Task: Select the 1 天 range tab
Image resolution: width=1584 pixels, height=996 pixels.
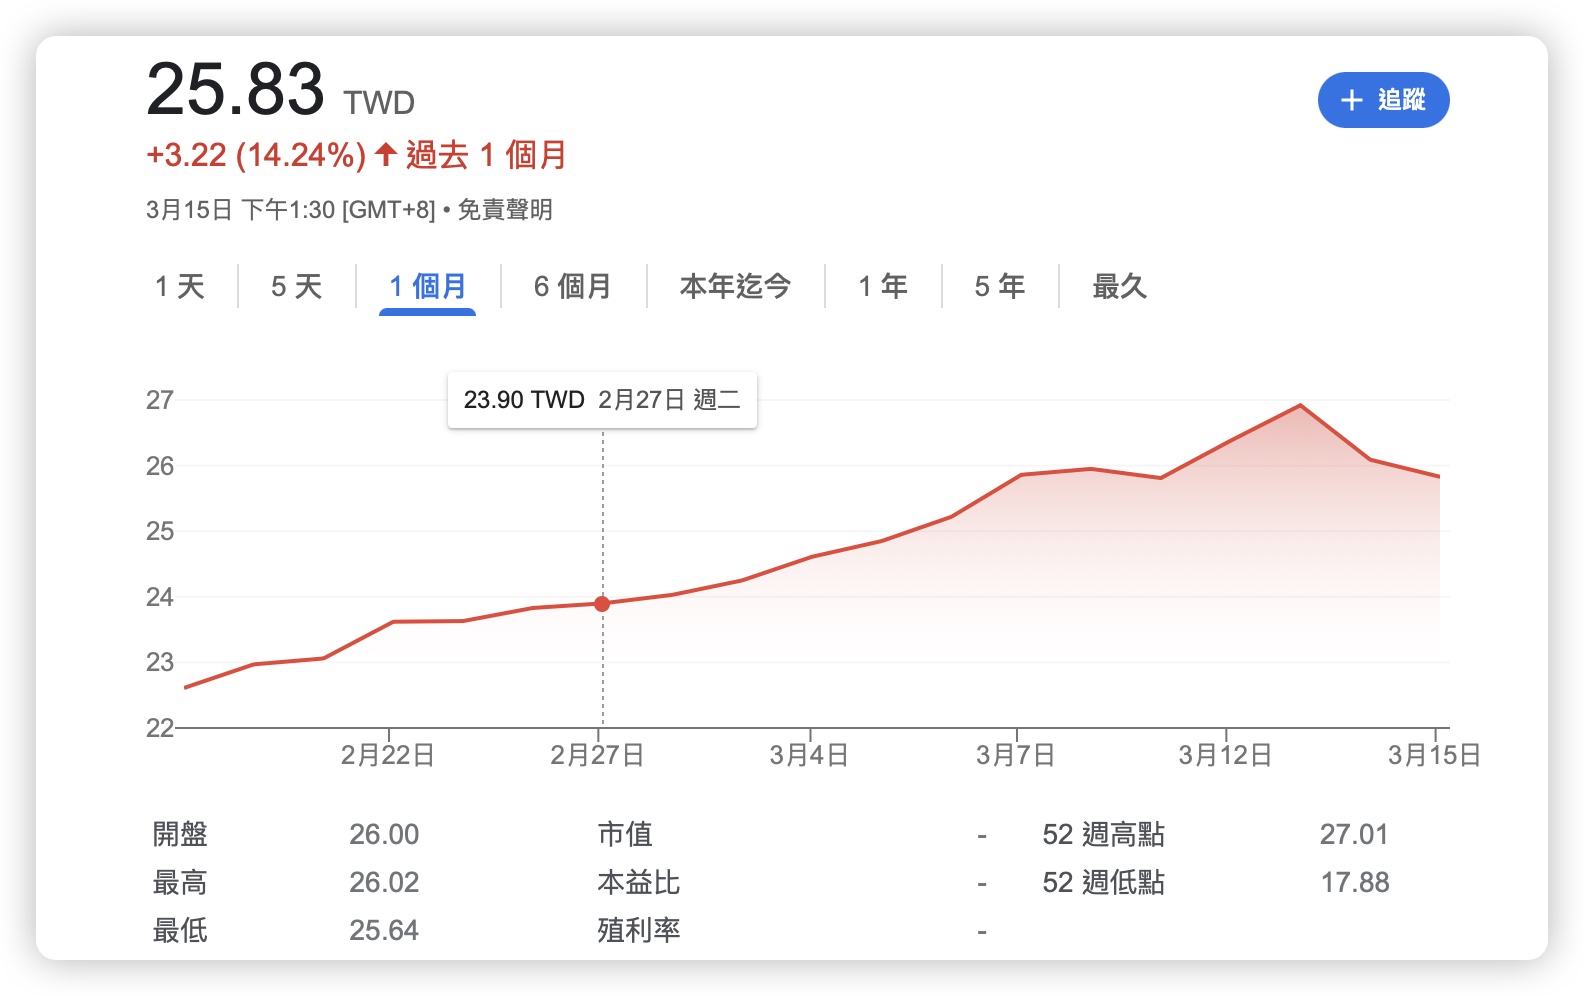Action: [180, 287]
